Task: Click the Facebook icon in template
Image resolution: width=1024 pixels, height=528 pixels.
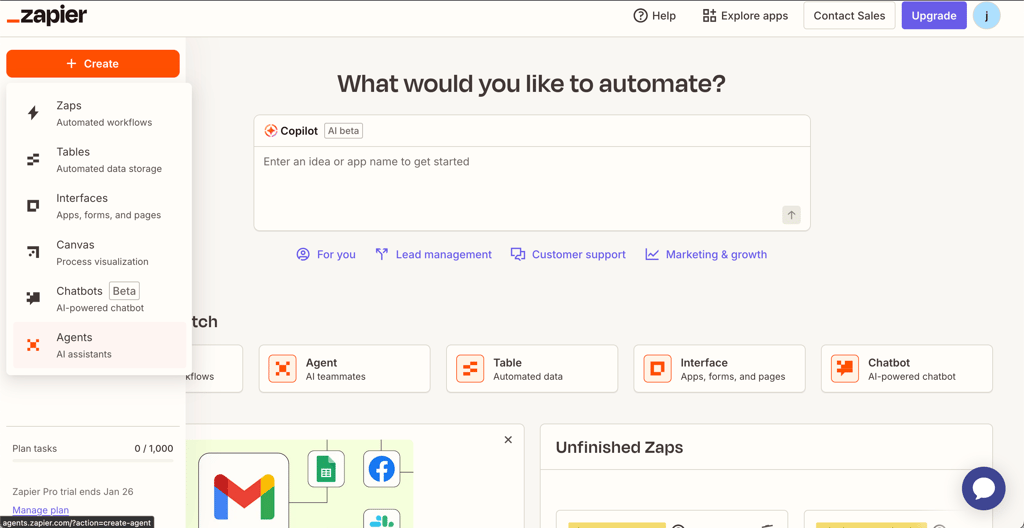Action: [382, 469]
